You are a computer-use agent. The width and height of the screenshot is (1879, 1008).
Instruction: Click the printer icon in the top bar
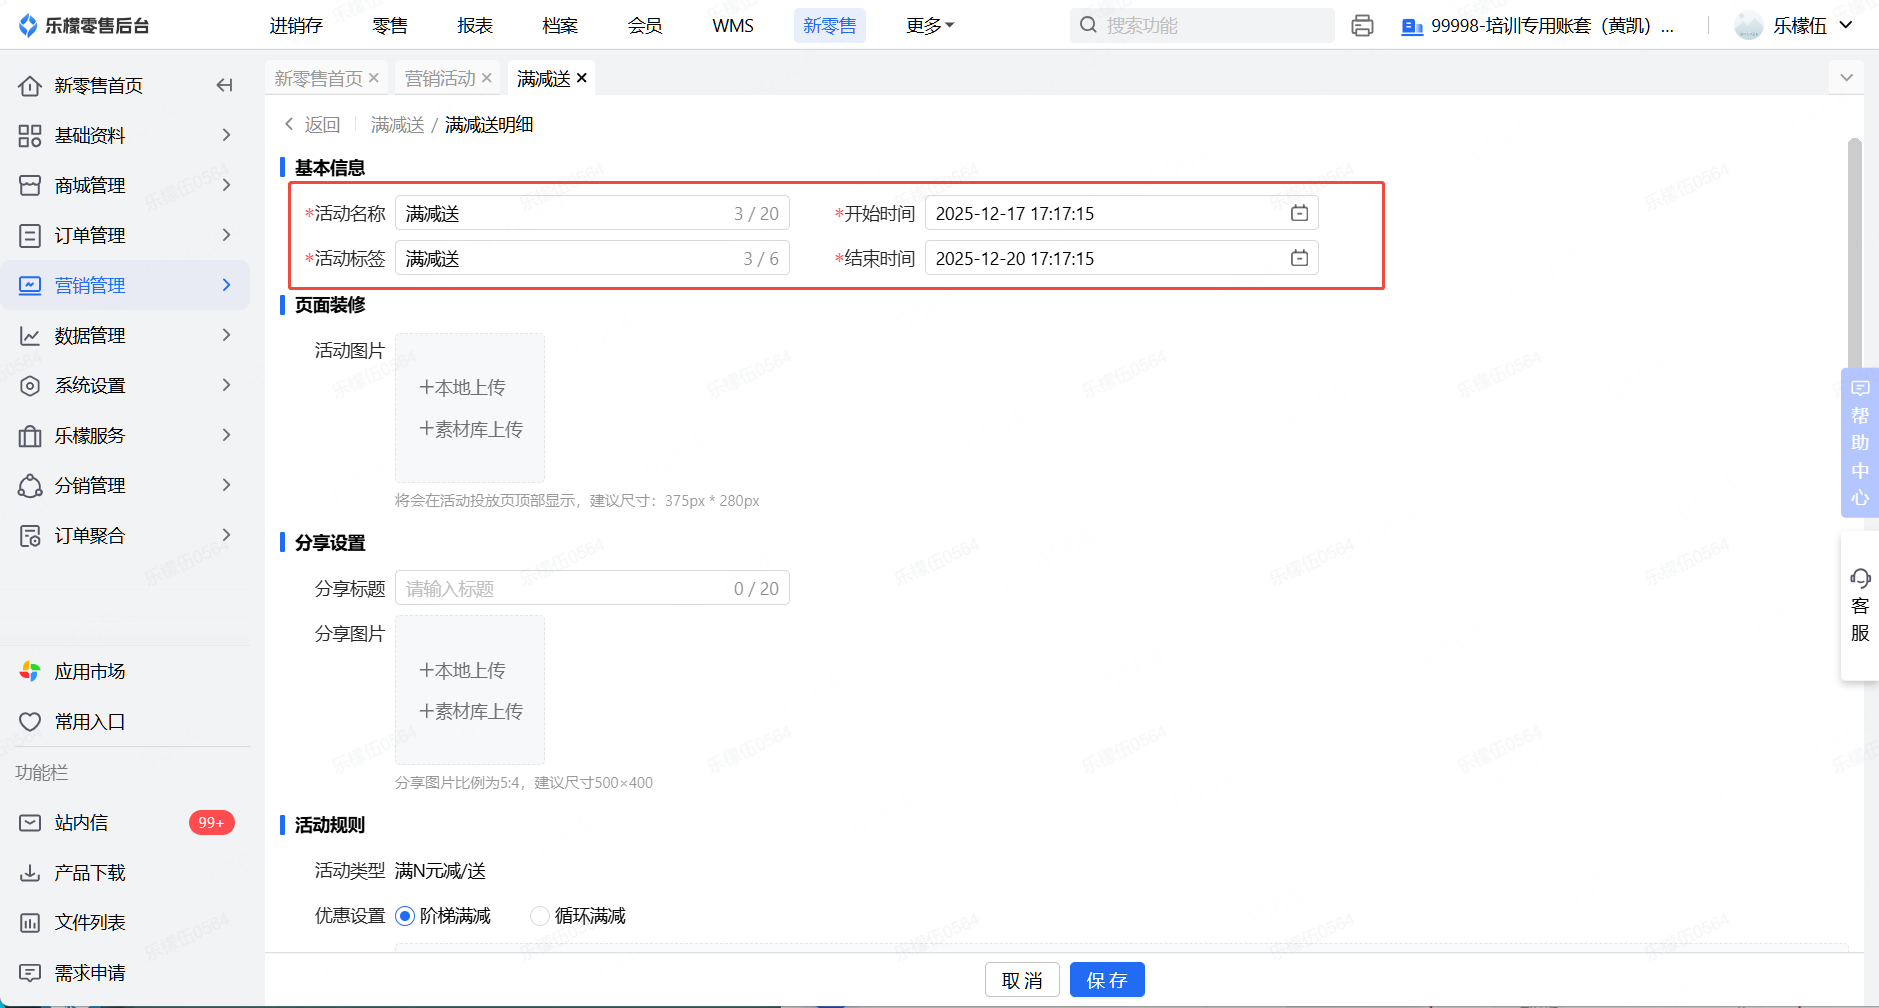click(1362, 26)
